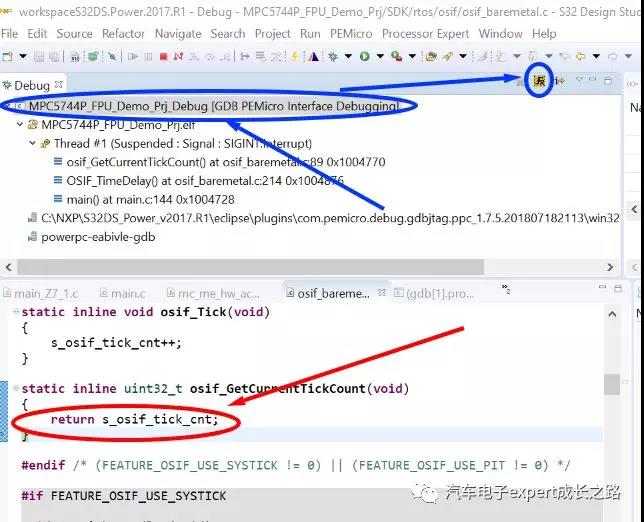Collapse the MPC5744P_FPU_Demo_Prj.elf node
Image resolution: width=644 pixels, height=522 pixels.
point(20,125)
